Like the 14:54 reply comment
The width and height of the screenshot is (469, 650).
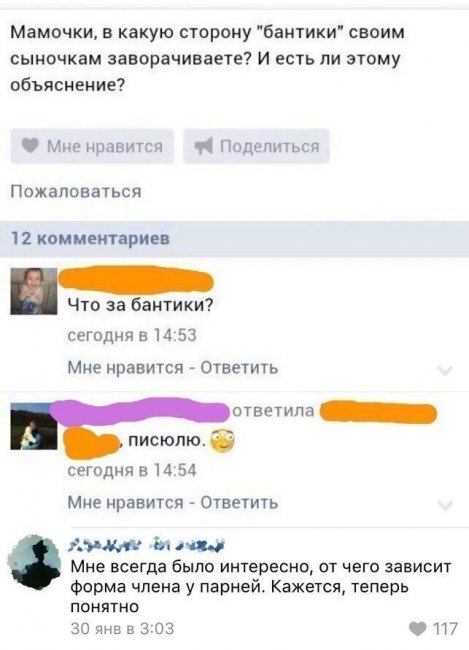pos(125,502)
